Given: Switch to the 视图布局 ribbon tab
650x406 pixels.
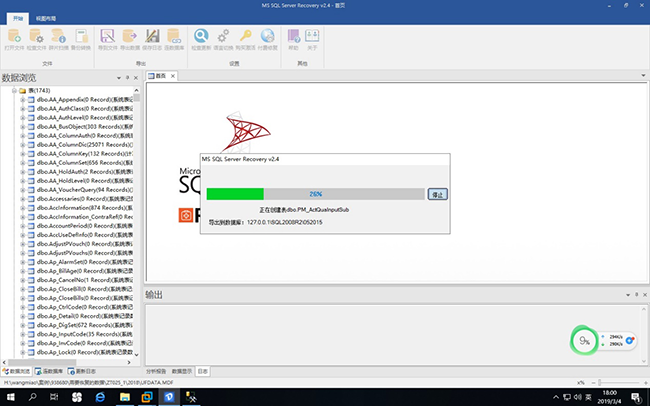Looking at the screenshot, I should 46,18.
